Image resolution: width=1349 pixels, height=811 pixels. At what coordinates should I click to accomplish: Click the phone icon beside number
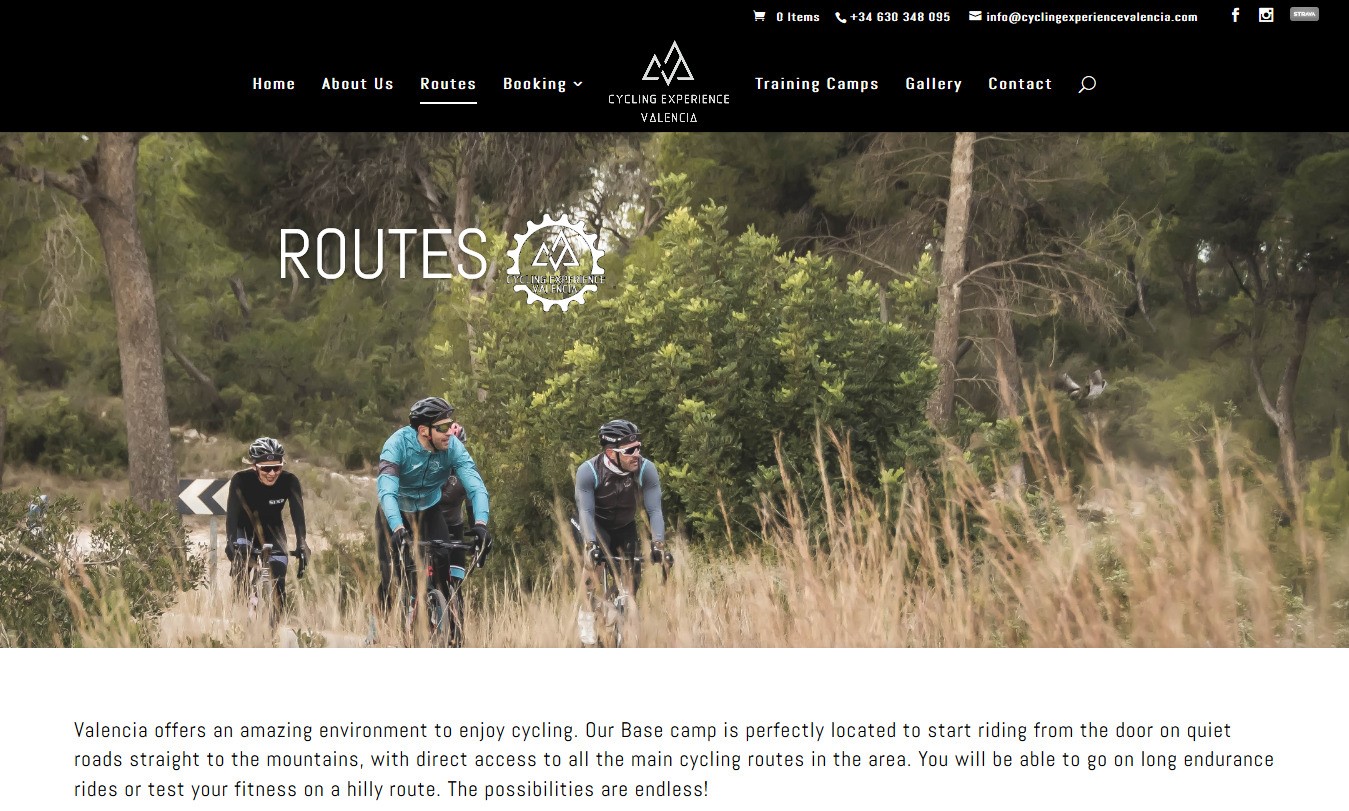[841, 17]
